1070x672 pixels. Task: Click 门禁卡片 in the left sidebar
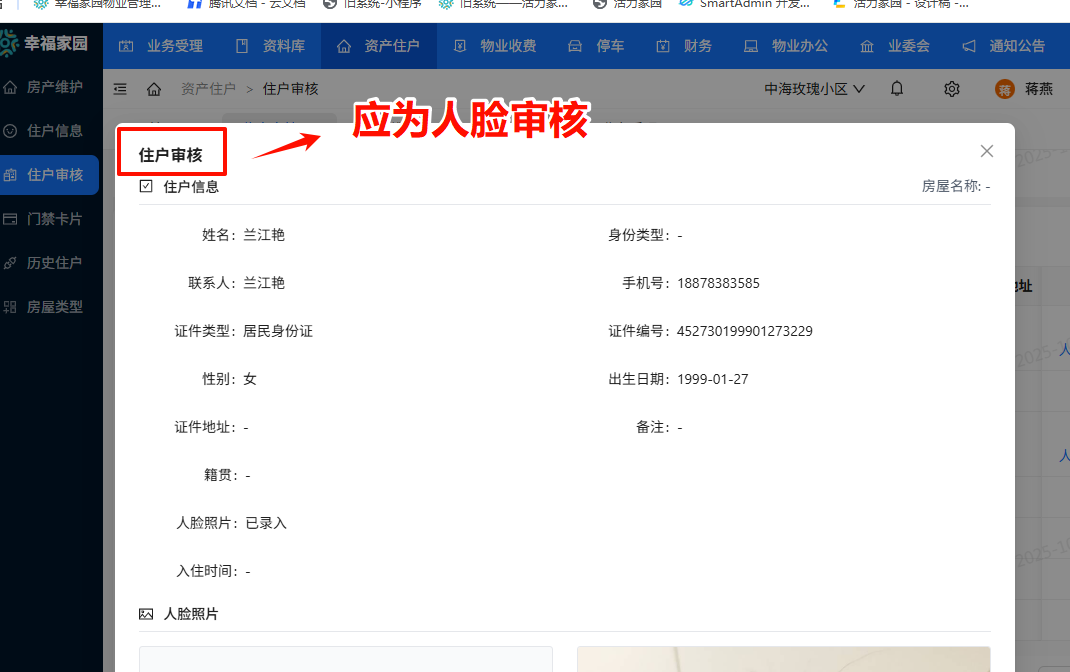click(51, 218)
